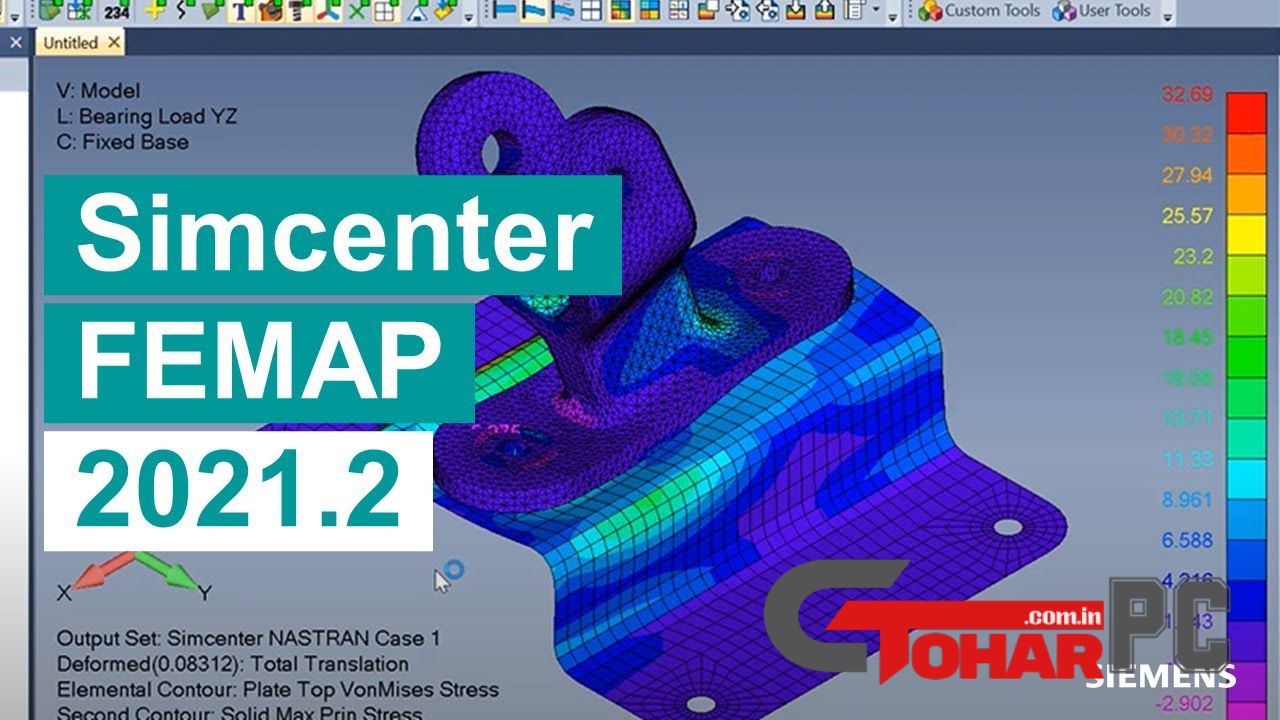Open User Tools menu
1280x720 pixels.
[x=1101, y=11]
